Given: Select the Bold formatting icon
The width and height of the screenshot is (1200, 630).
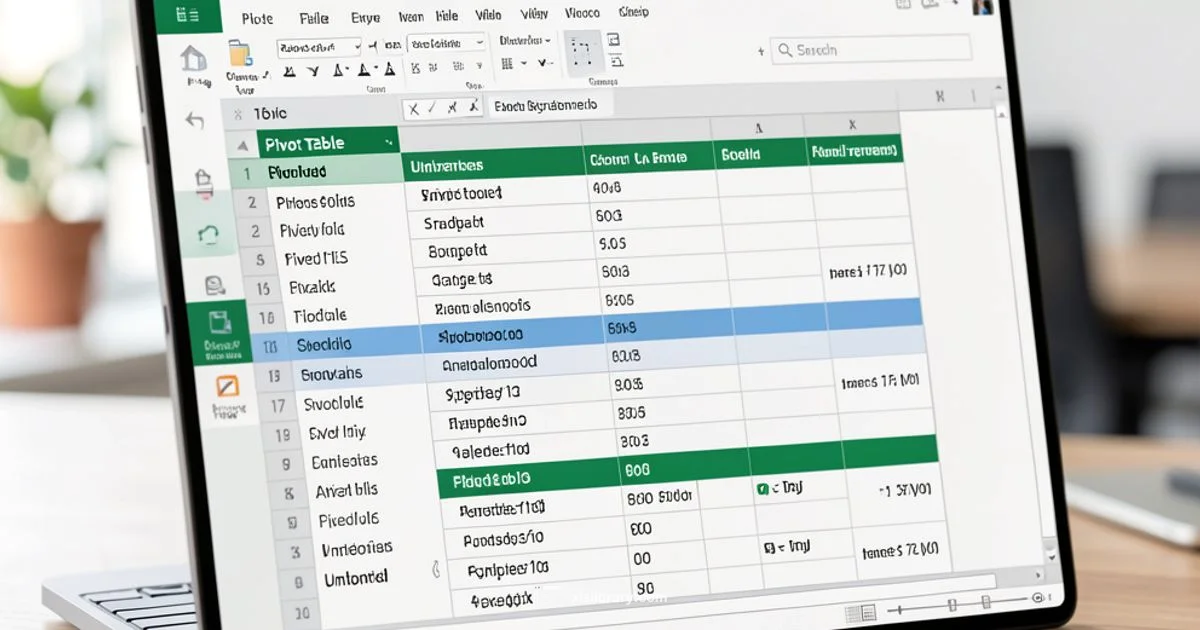Looking at the screenshot, I should point(290,70).
